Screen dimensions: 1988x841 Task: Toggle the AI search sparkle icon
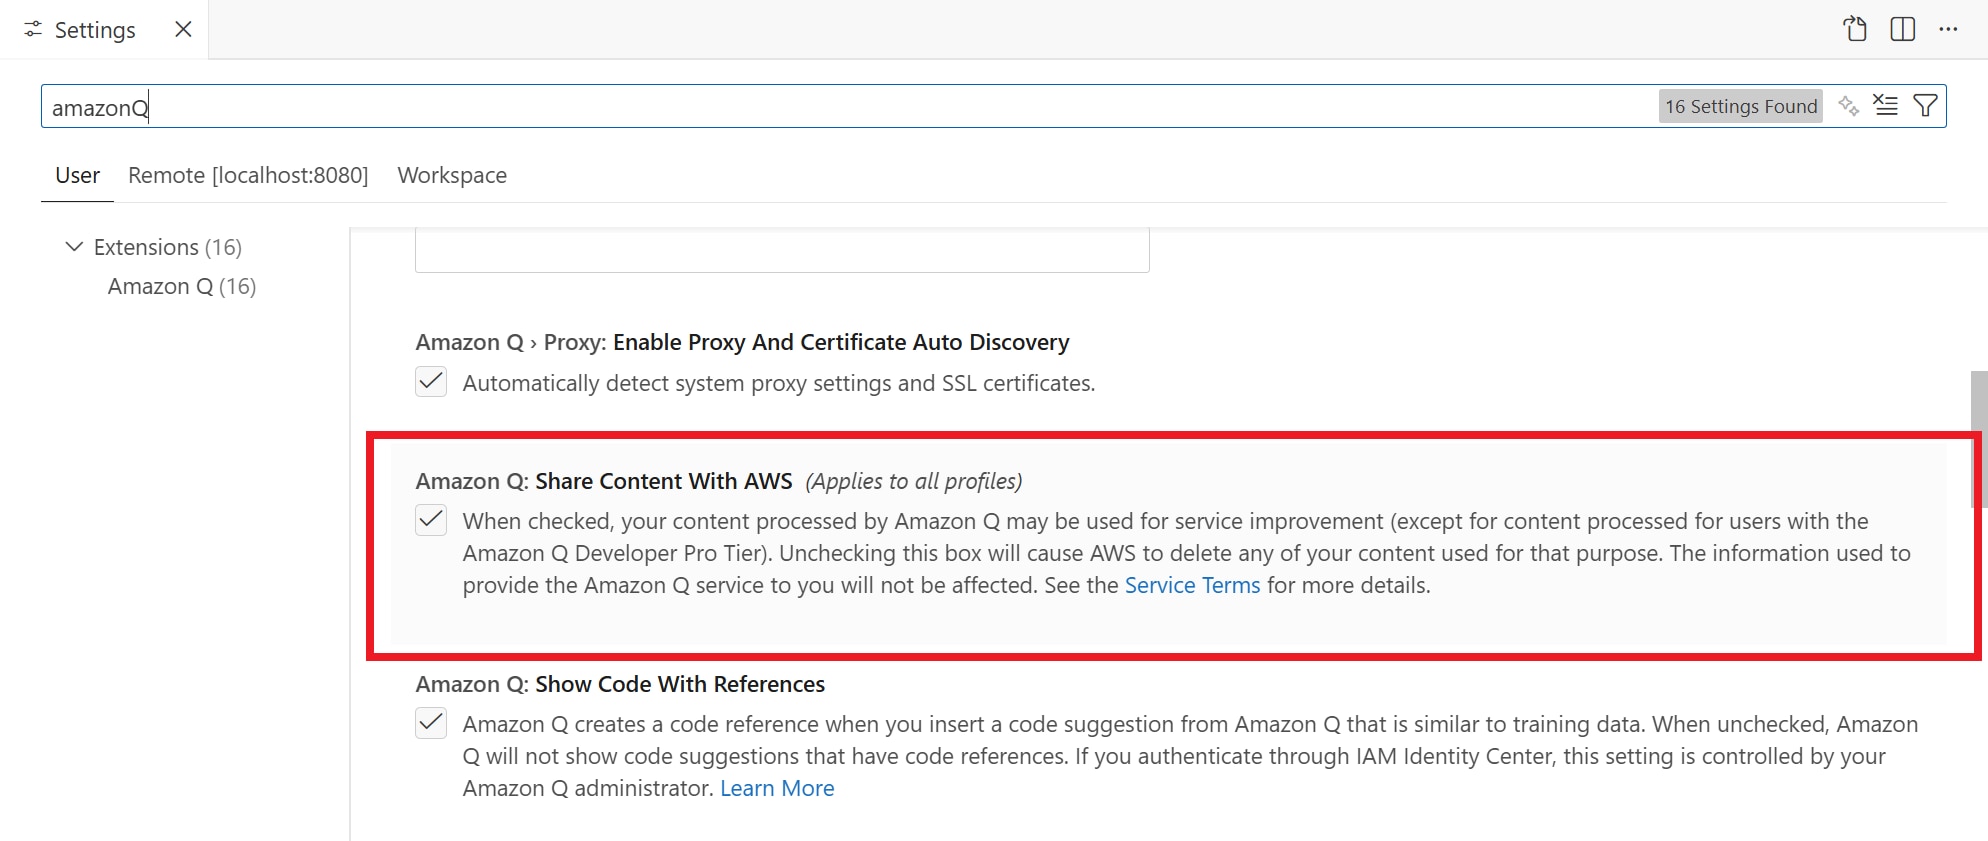[1848, 106]
